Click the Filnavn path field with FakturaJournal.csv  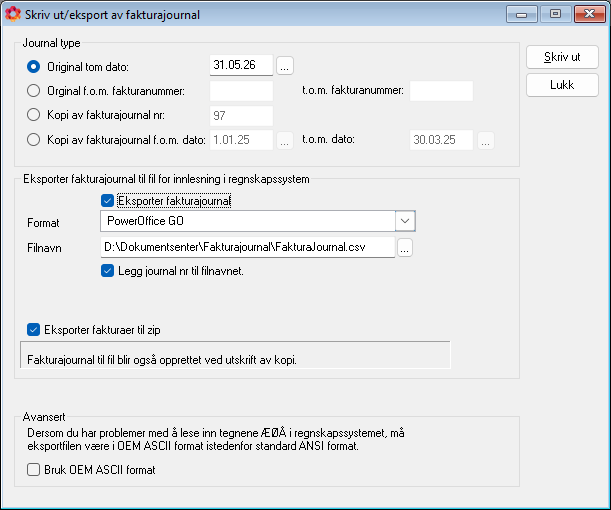click(248, 247)
